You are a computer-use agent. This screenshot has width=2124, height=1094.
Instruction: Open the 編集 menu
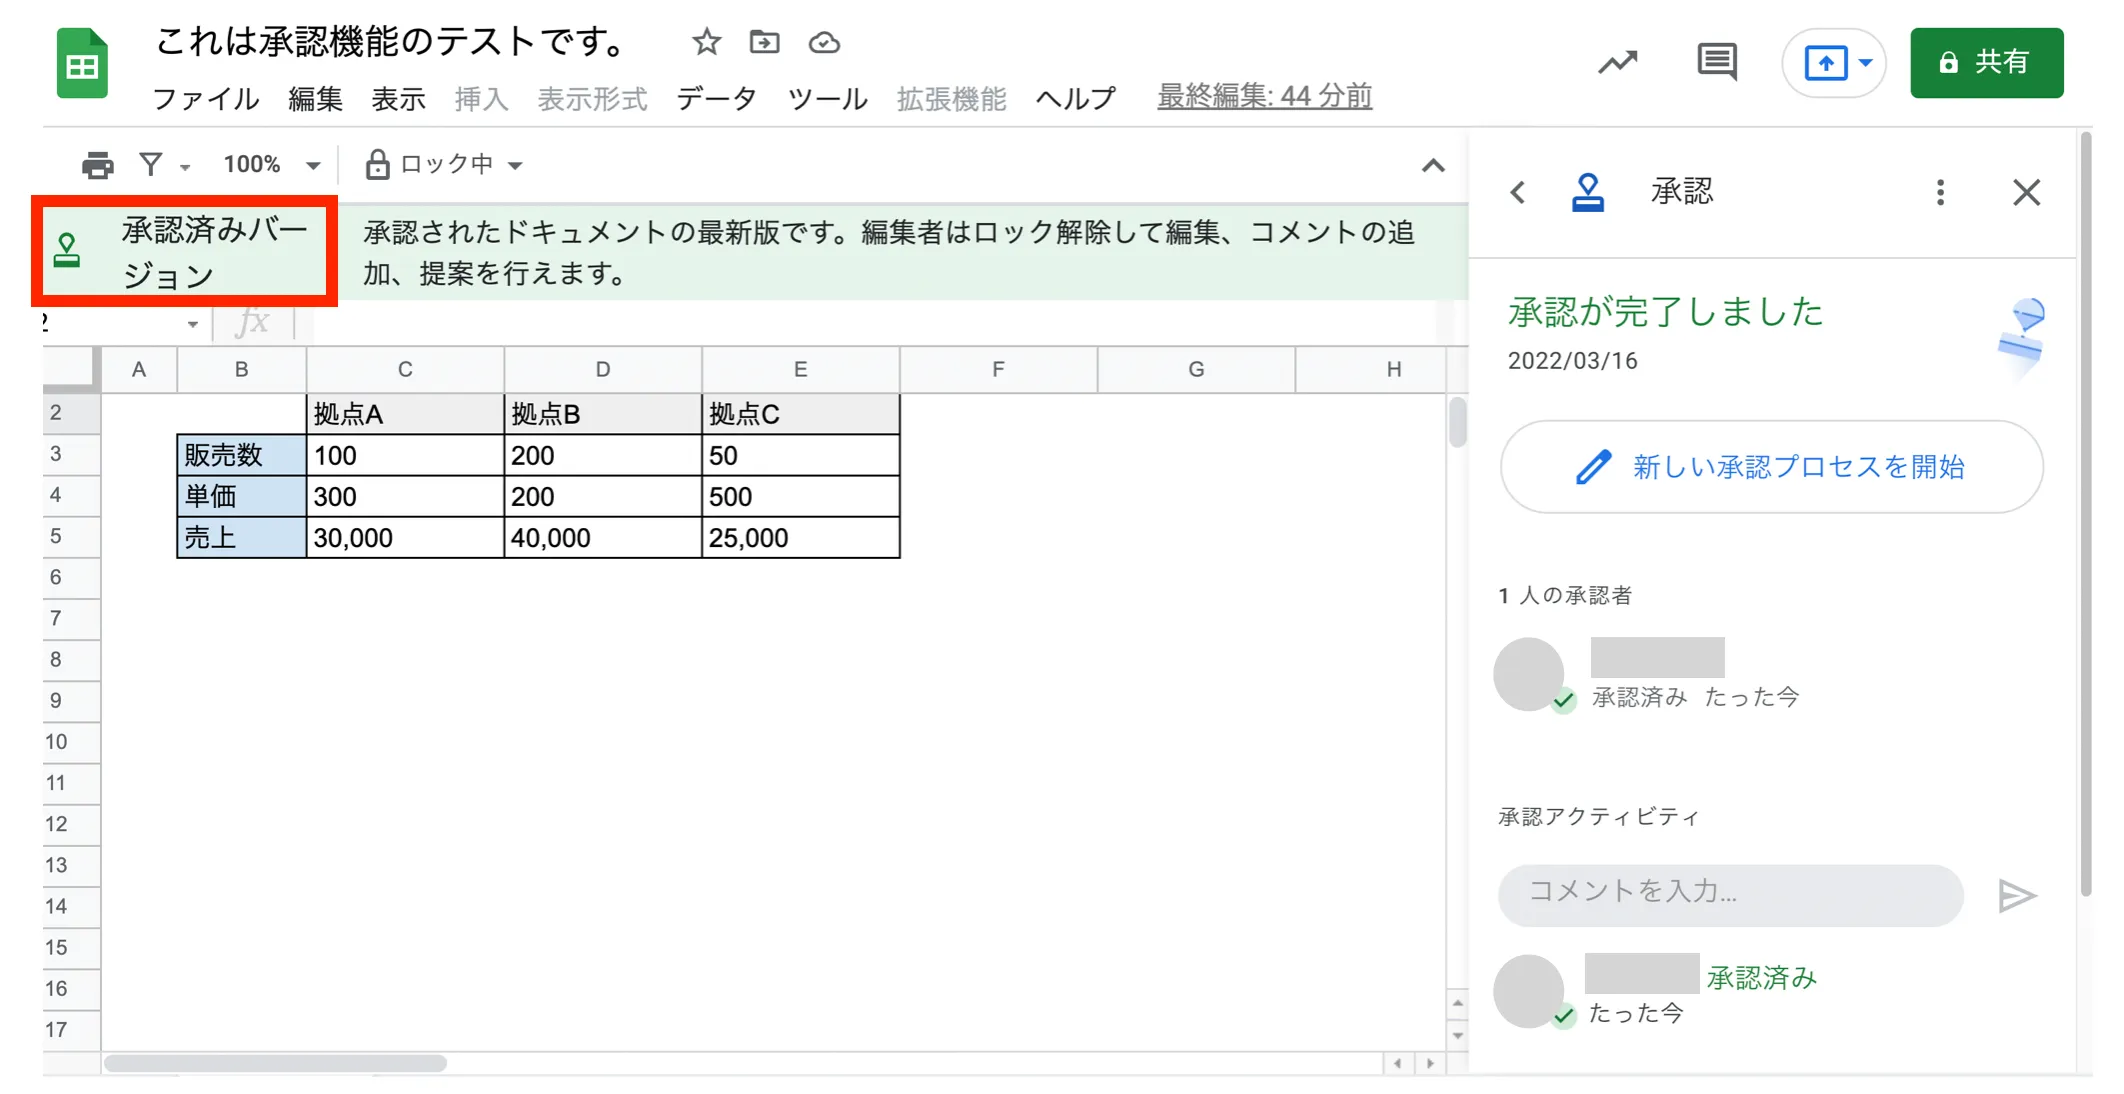click(x=315, y=98)
